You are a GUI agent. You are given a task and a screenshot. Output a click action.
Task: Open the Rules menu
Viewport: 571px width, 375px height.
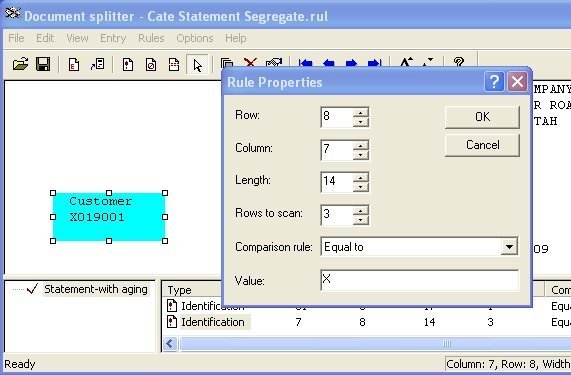point(151,38)
